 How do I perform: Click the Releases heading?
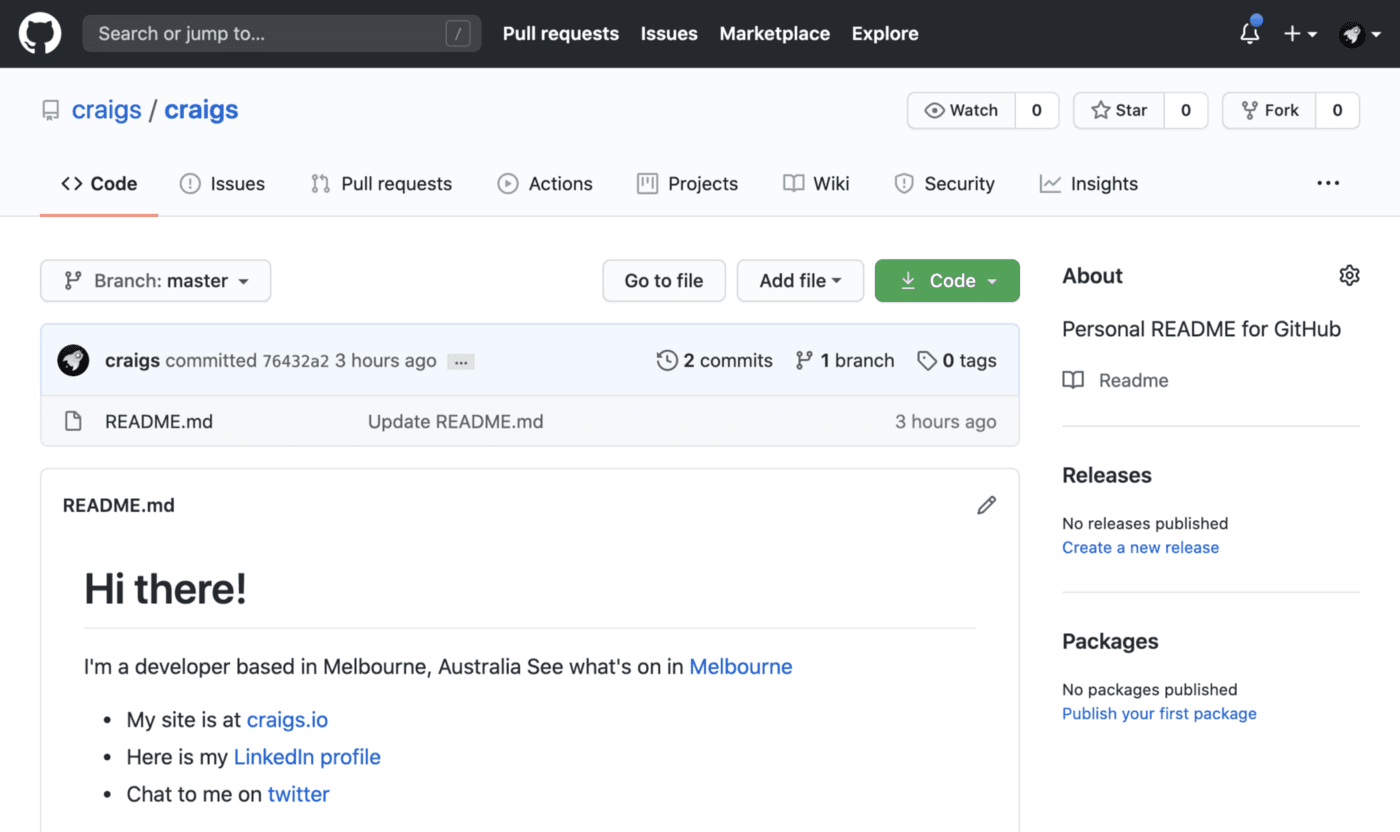click(1107, 476)
